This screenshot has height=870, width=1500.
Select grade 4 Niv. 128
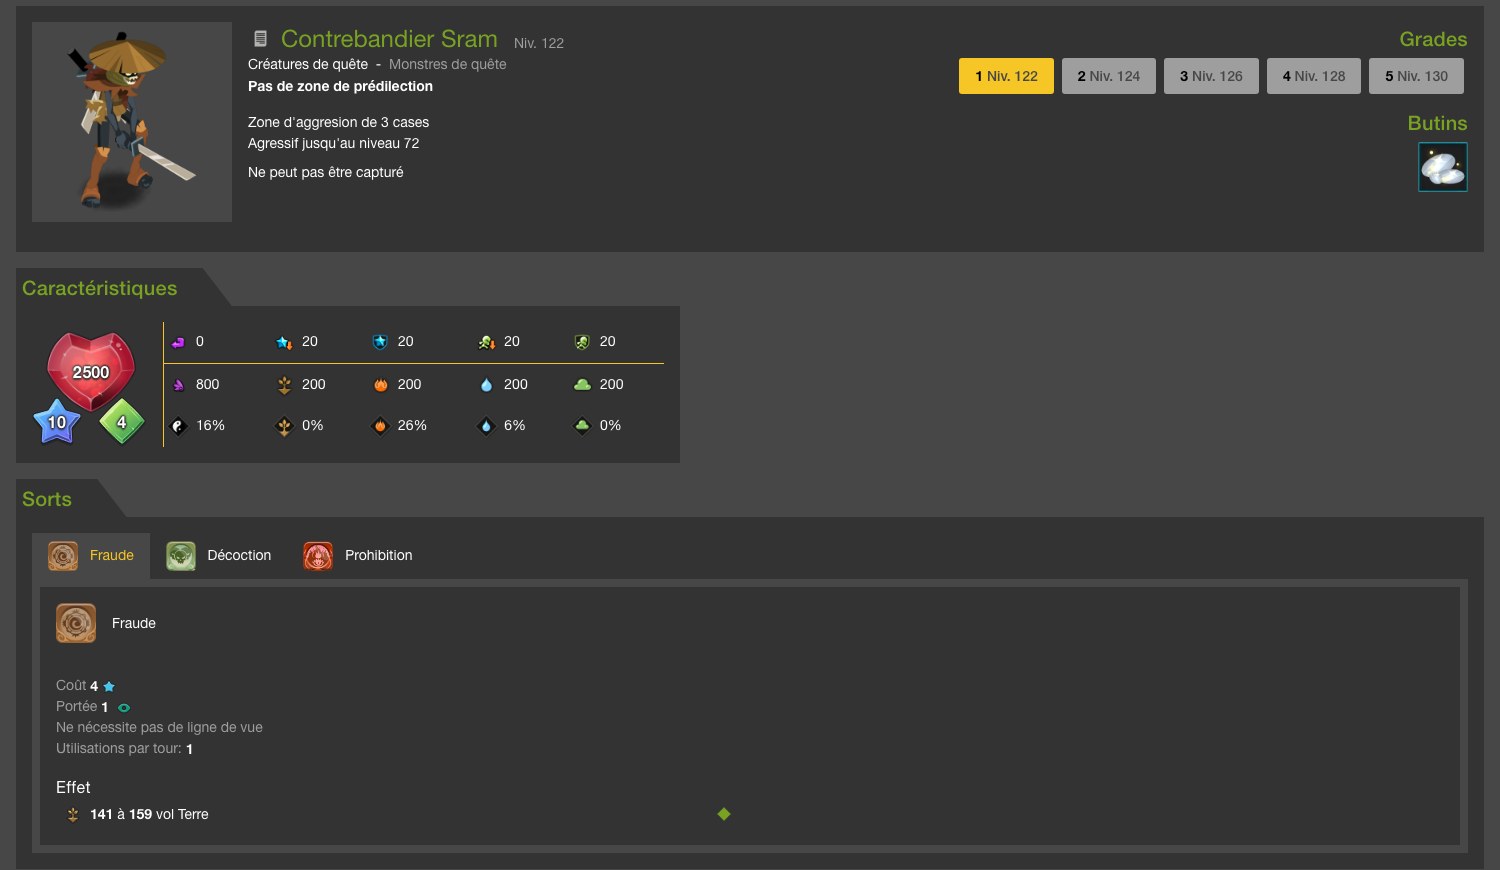1314,76
